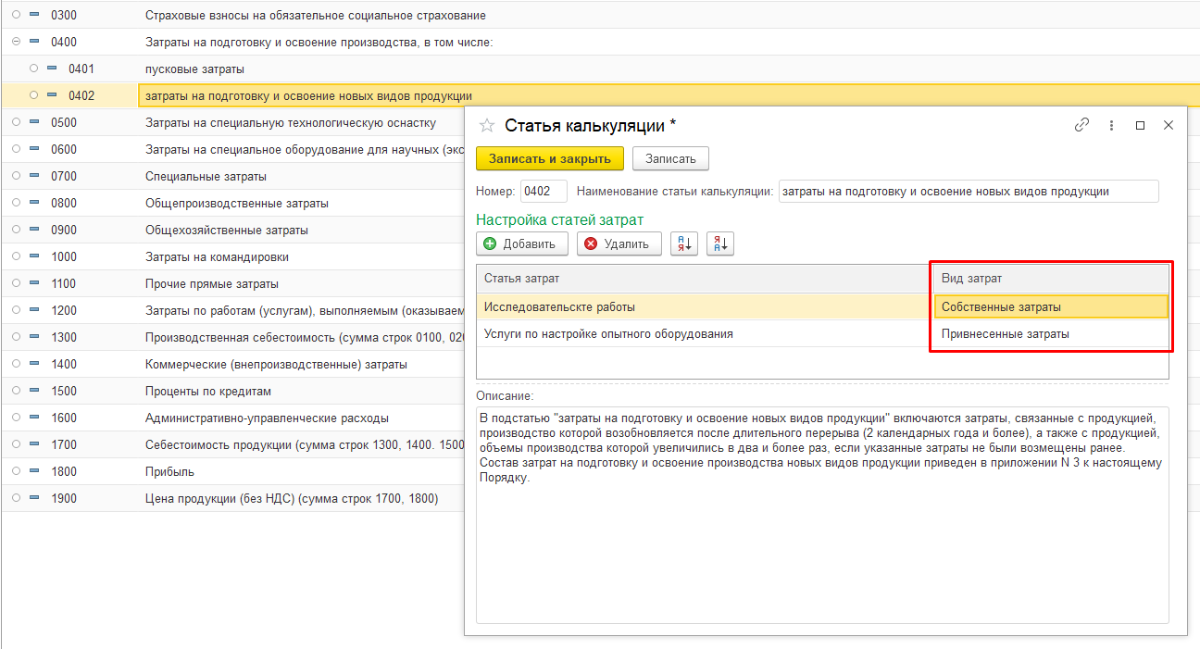Click the circle marker of row 0402

pyautogui.click(x=33, y=96)
